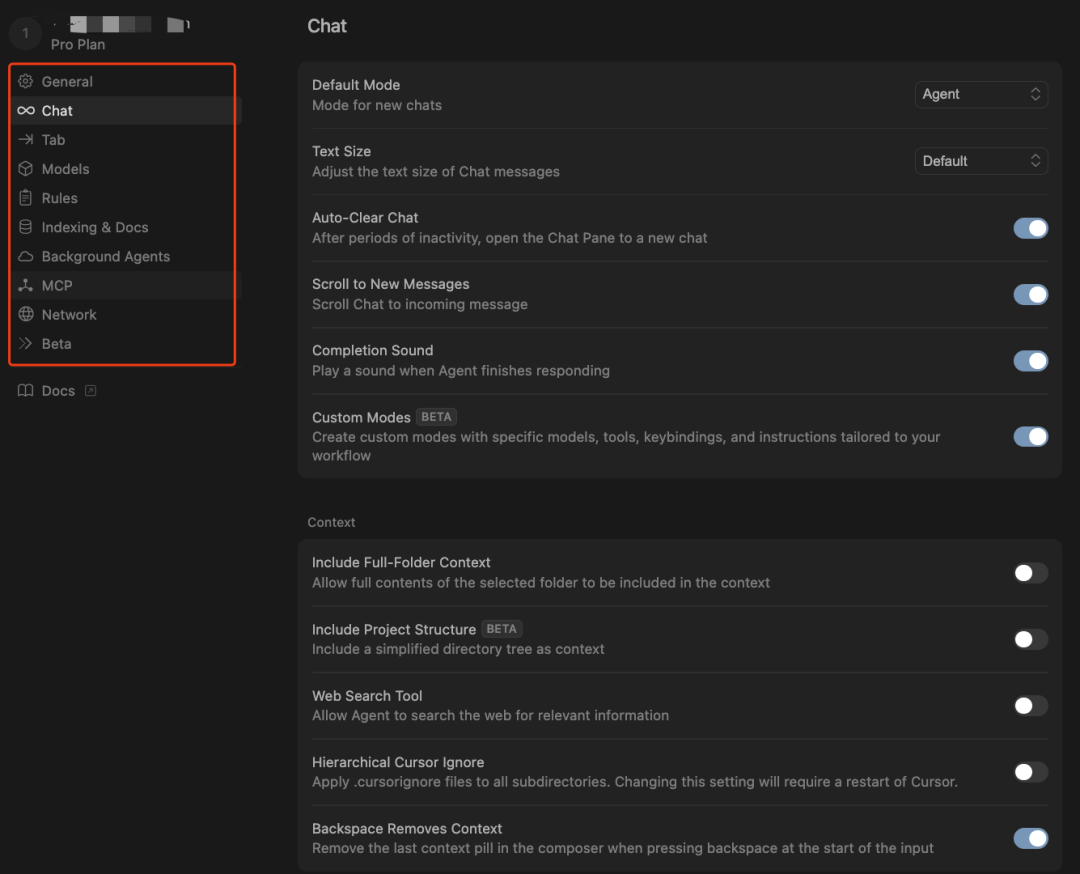The width and height of the screenshot is (1080, 874).
Task: Click the gear icon beside General
Action: (26, 82)
